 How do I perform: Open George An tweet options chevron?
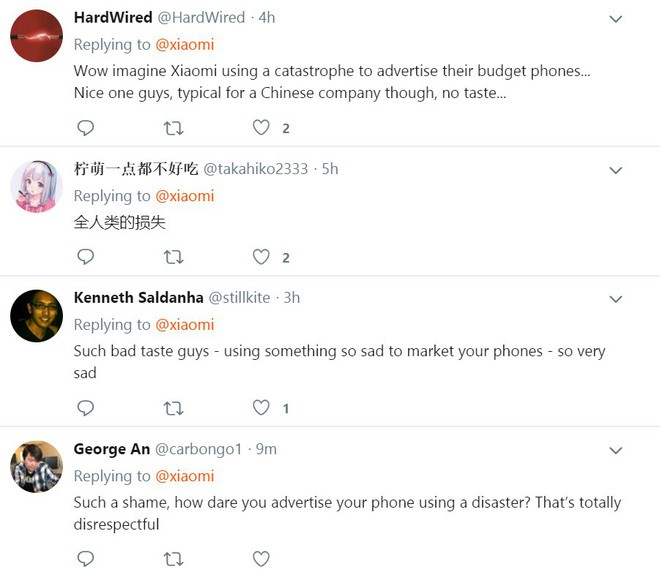pos(616,450)
